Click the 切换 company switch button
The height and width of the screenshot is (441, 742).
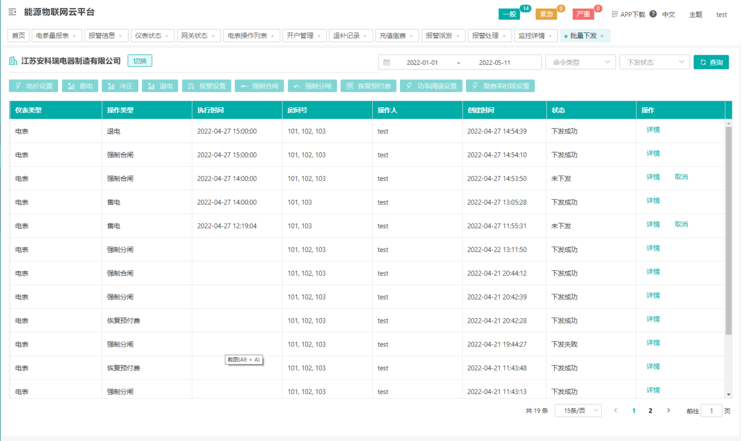pos(140,61)
